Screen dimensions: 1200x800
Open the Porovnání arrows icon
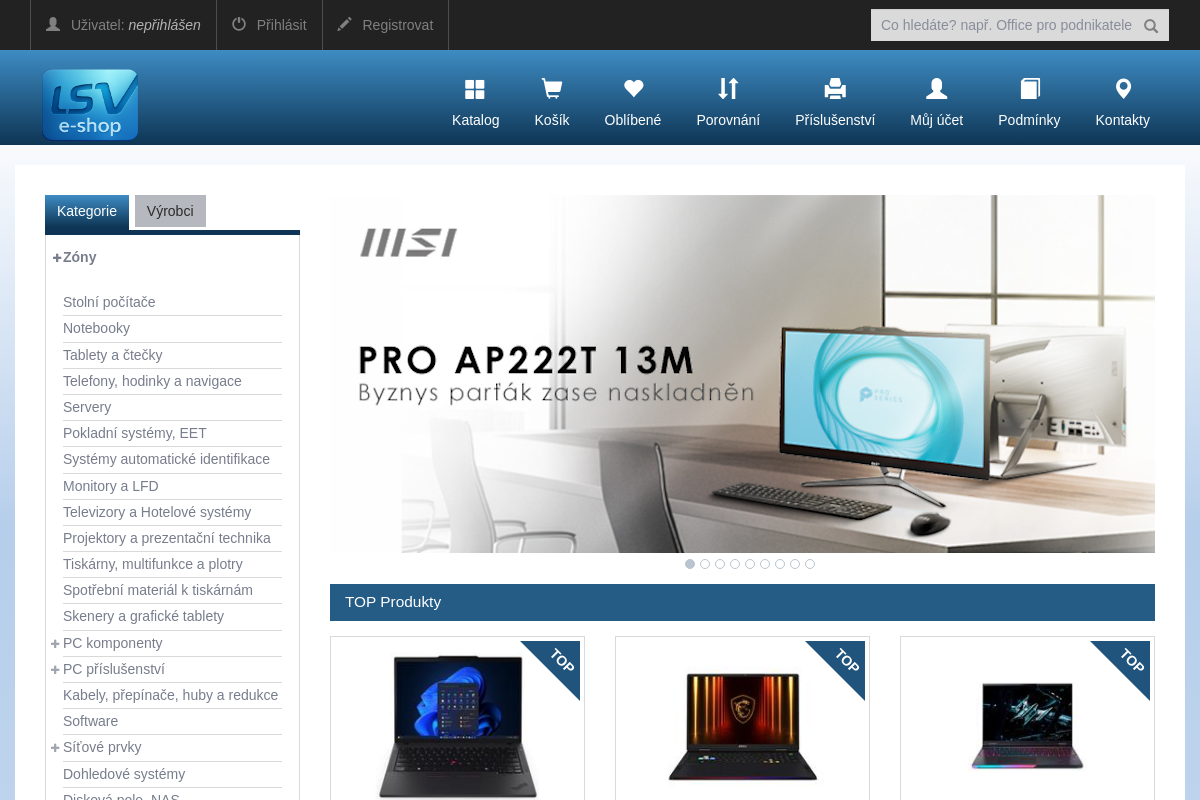coord(728,89)
